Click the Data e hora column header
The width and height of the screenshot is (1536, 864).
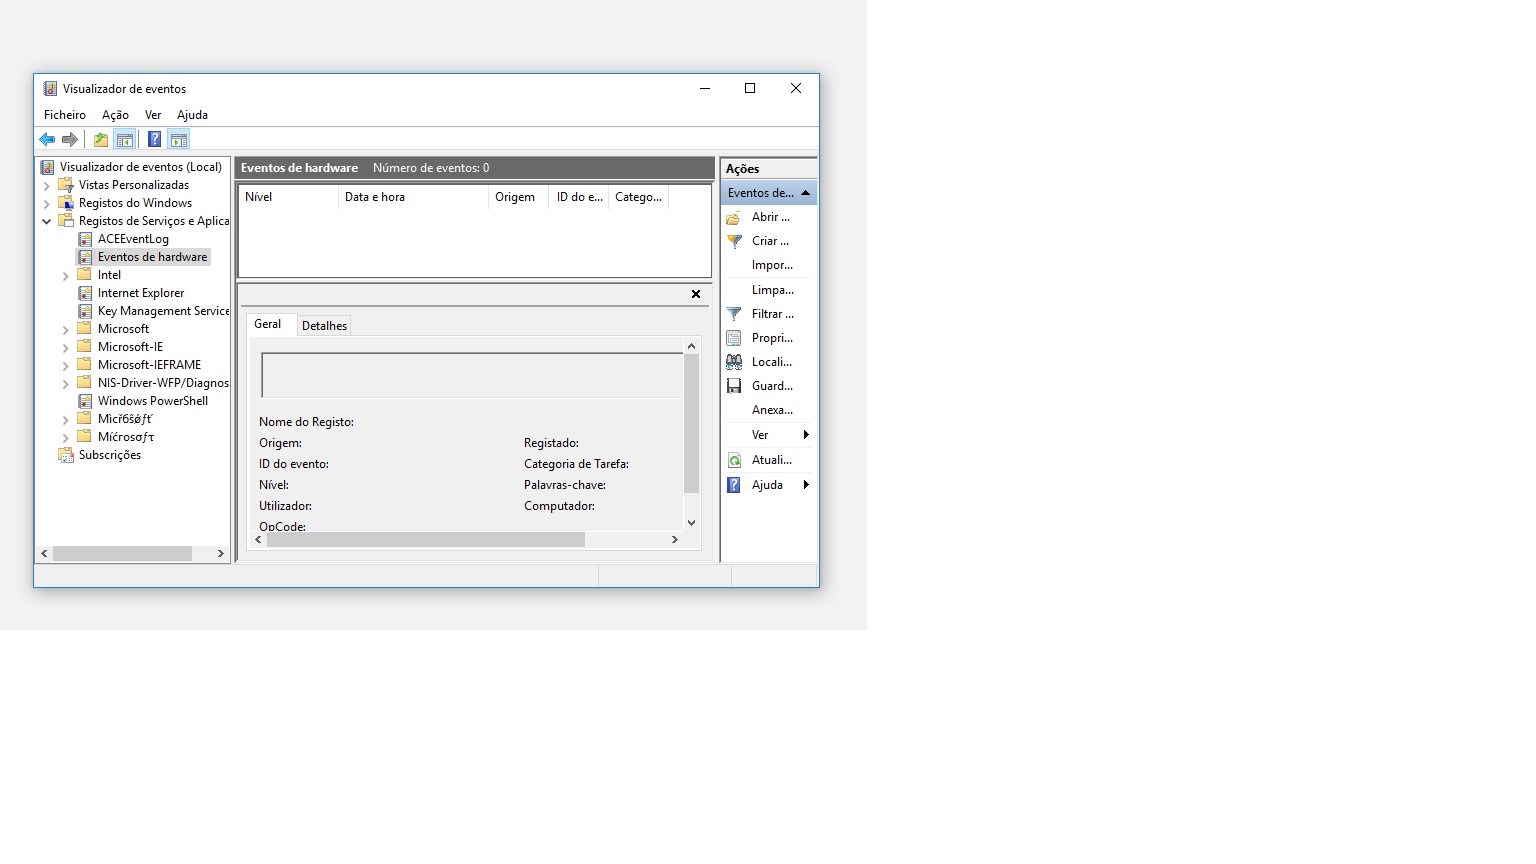pos(413,197)
